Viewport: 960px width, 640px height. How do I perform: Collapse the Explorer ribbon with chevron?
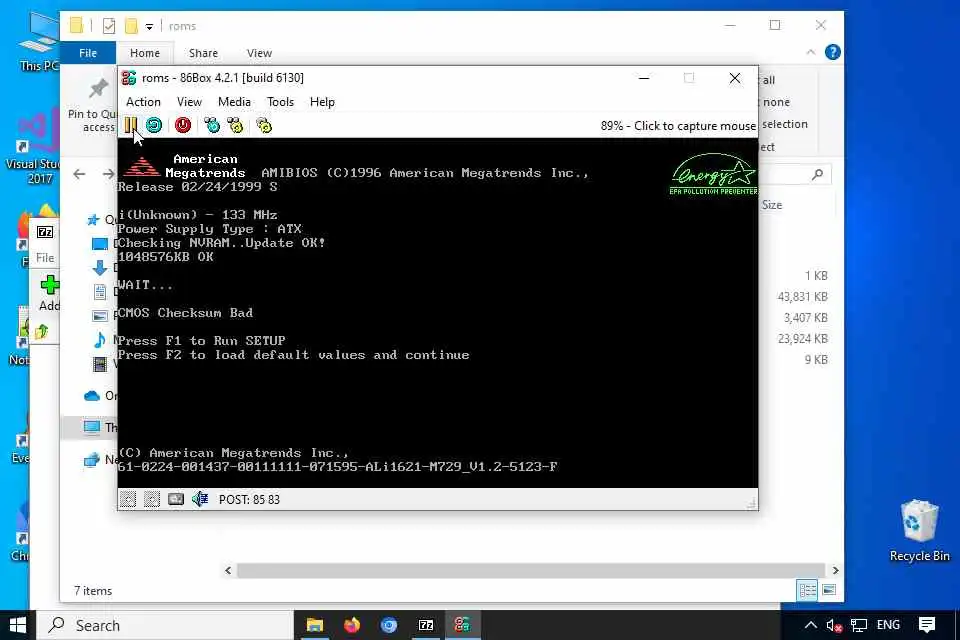coord(811,52)
